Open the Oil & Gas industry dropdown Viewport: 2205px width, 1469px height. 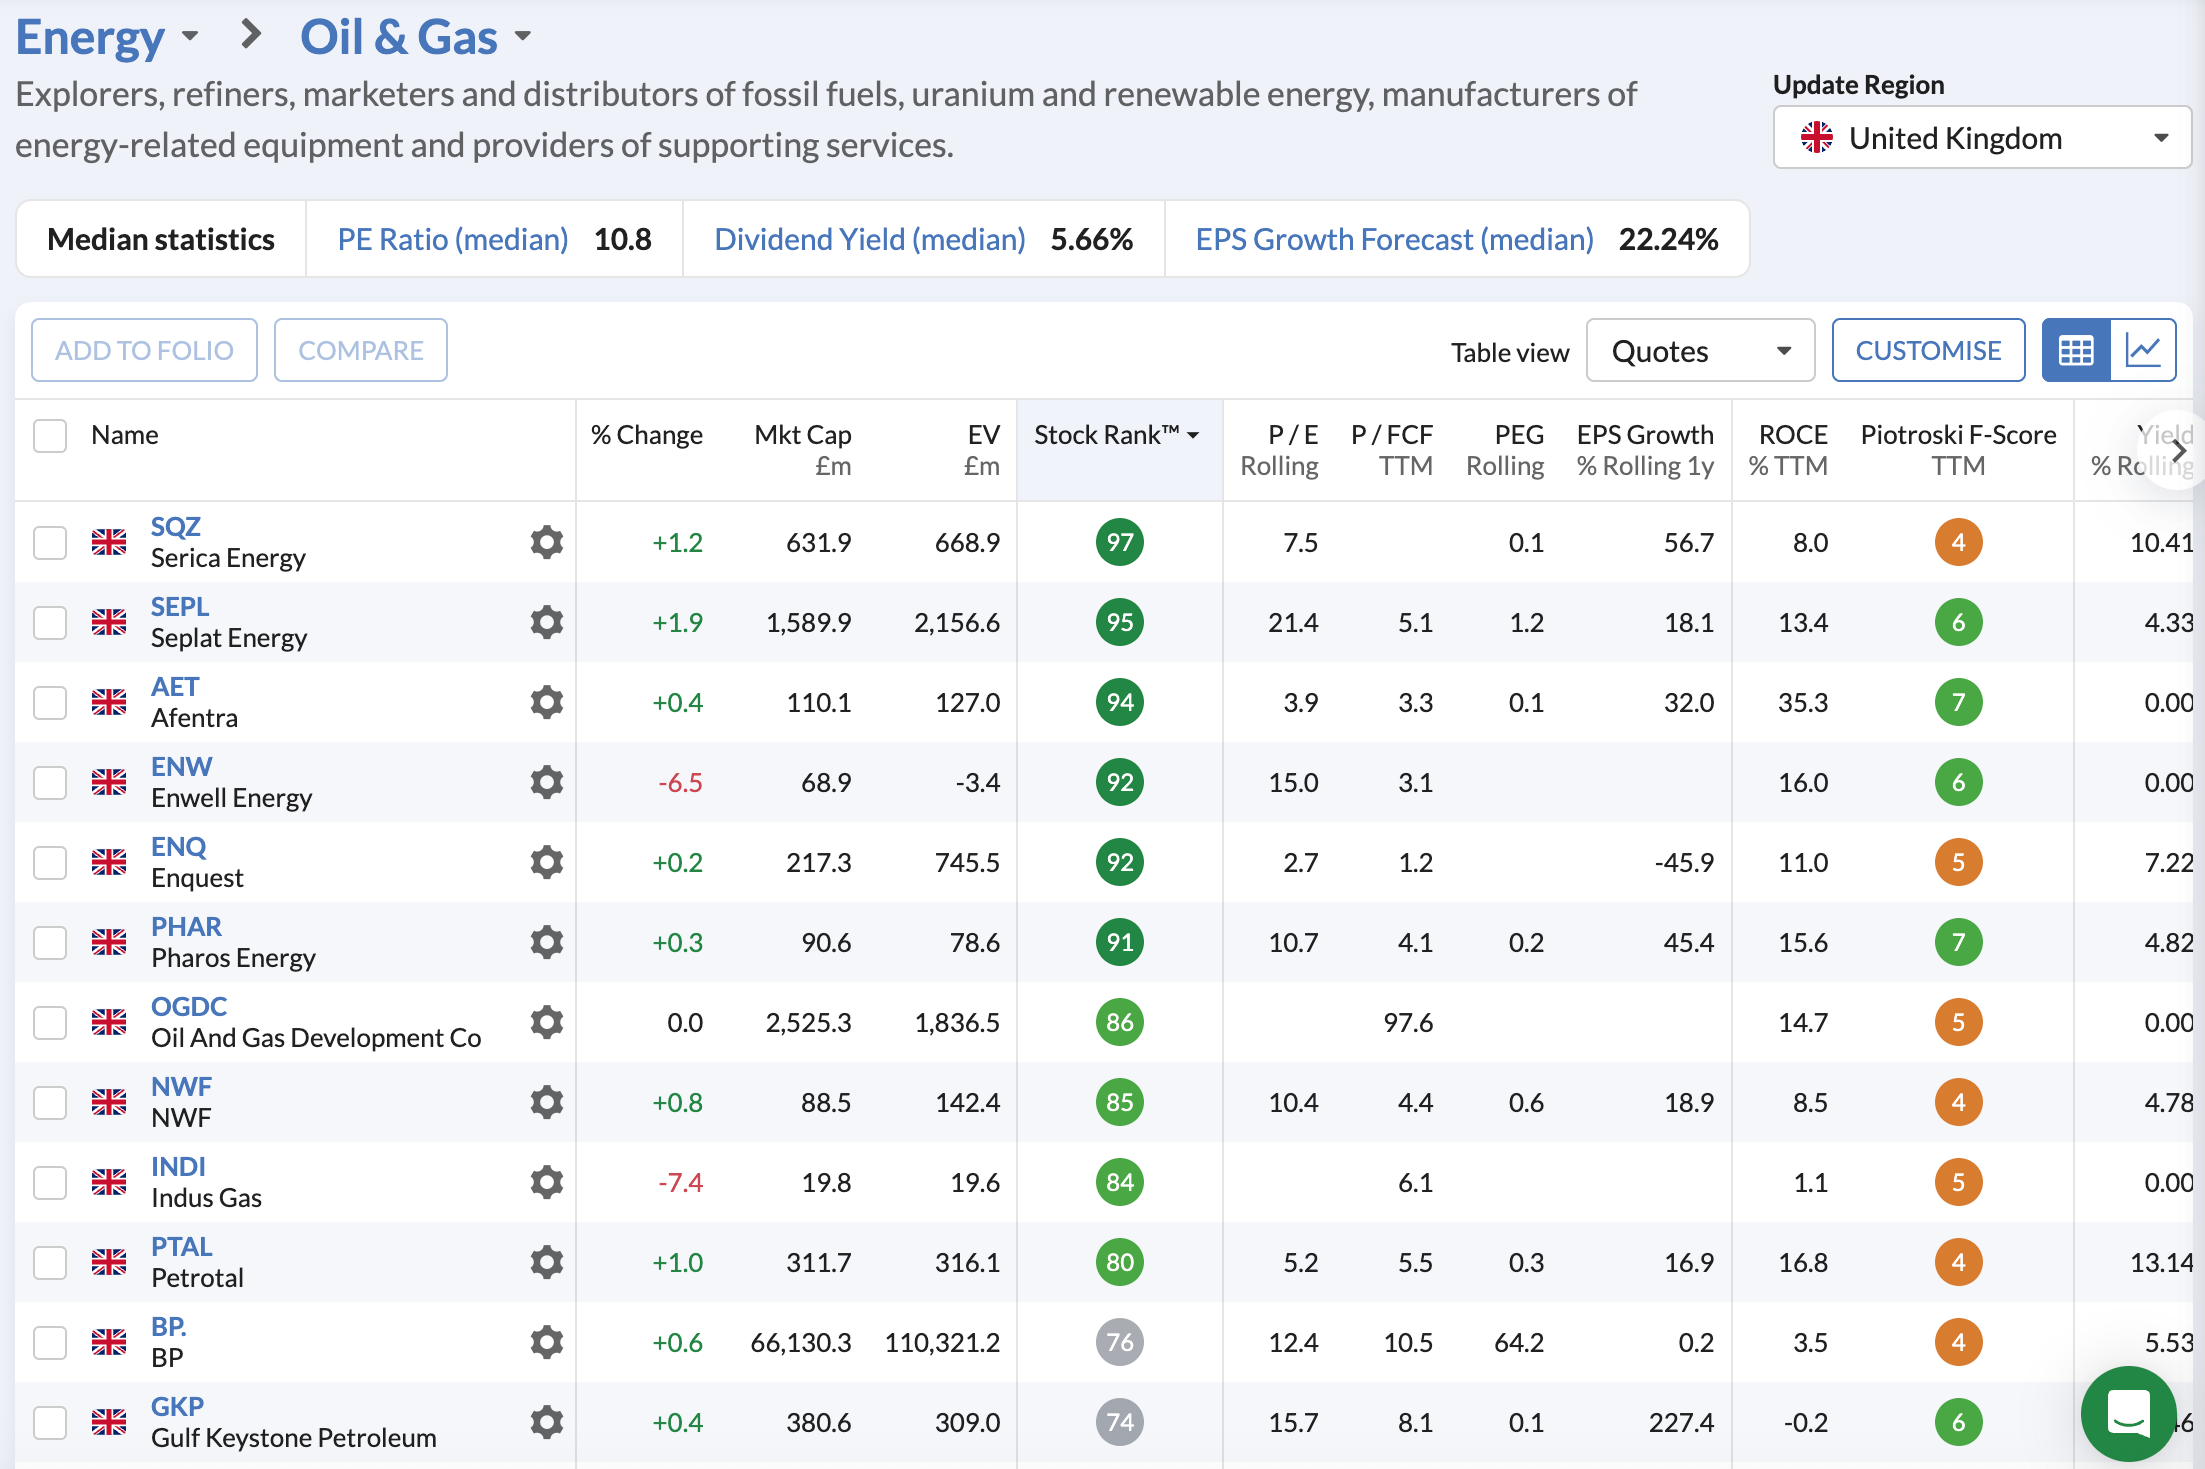(x=415, y=37)
